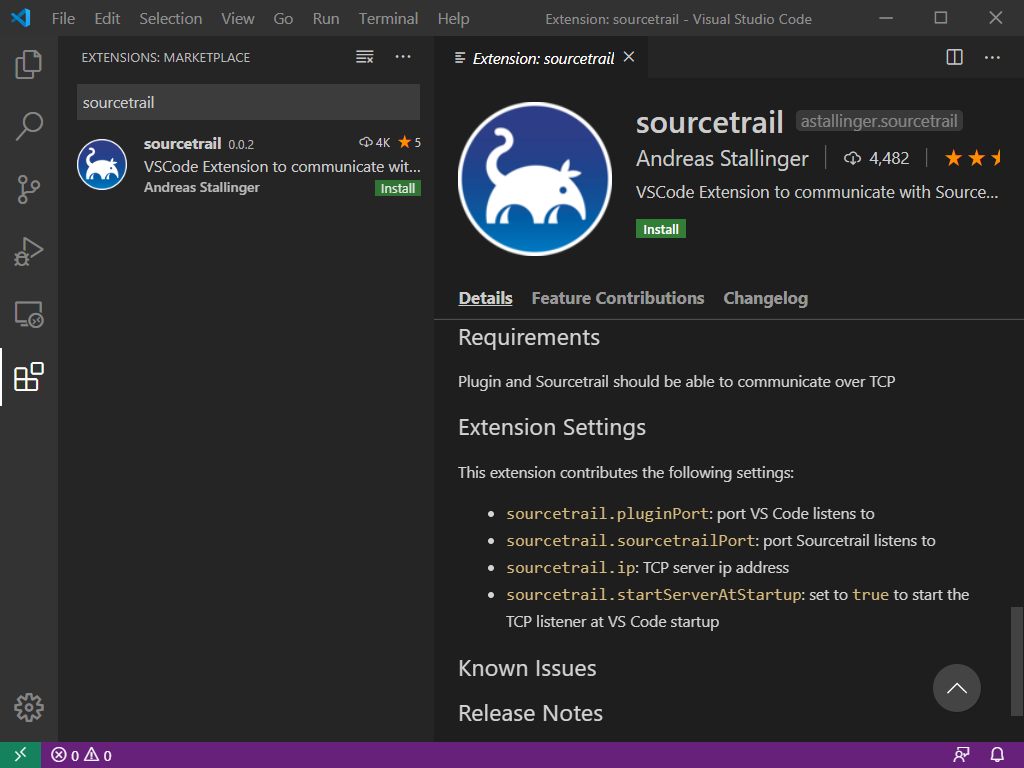Viewport: 1024px width, 768px height.
Task: Click the remote window indicator in status bar
Action: 20,755
